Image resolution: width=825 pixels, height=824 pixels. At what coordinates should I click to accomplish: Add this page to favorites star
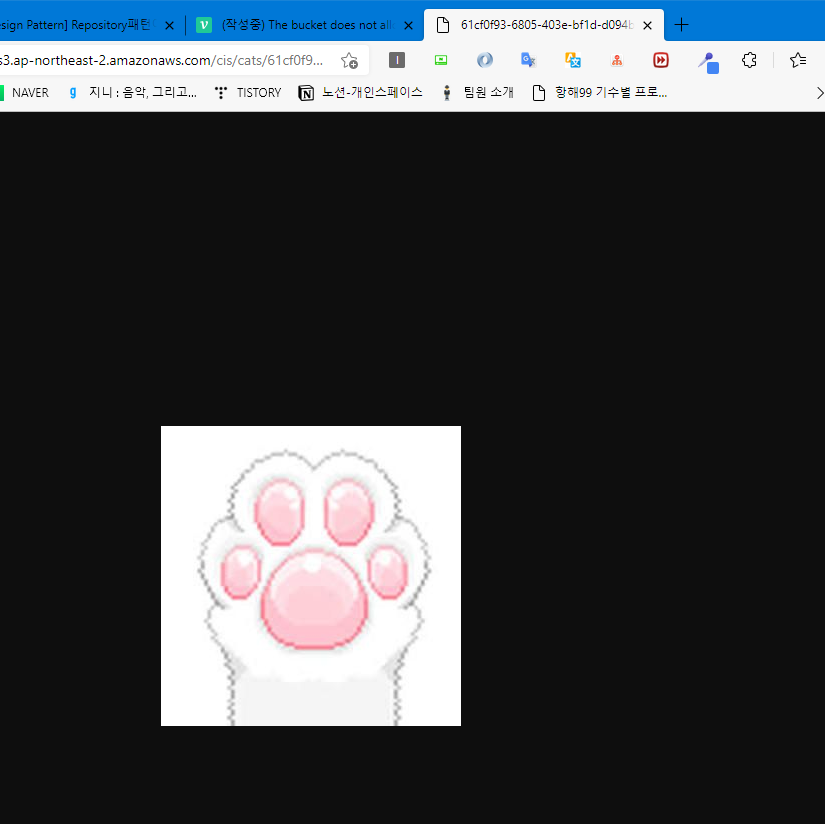point(349,61)
